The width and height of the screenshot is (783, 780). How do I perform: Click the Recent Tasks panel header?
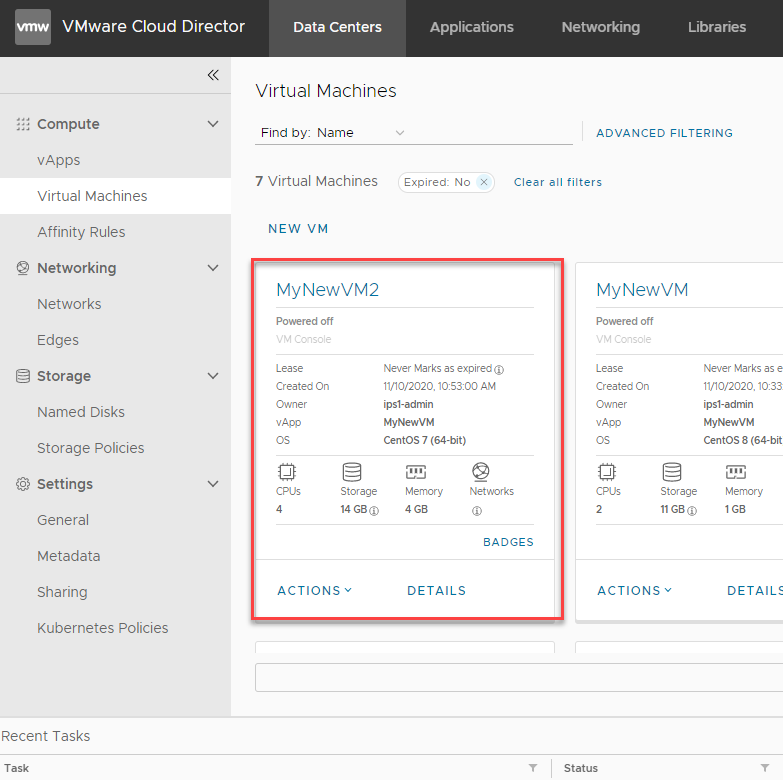click(45, 736)
